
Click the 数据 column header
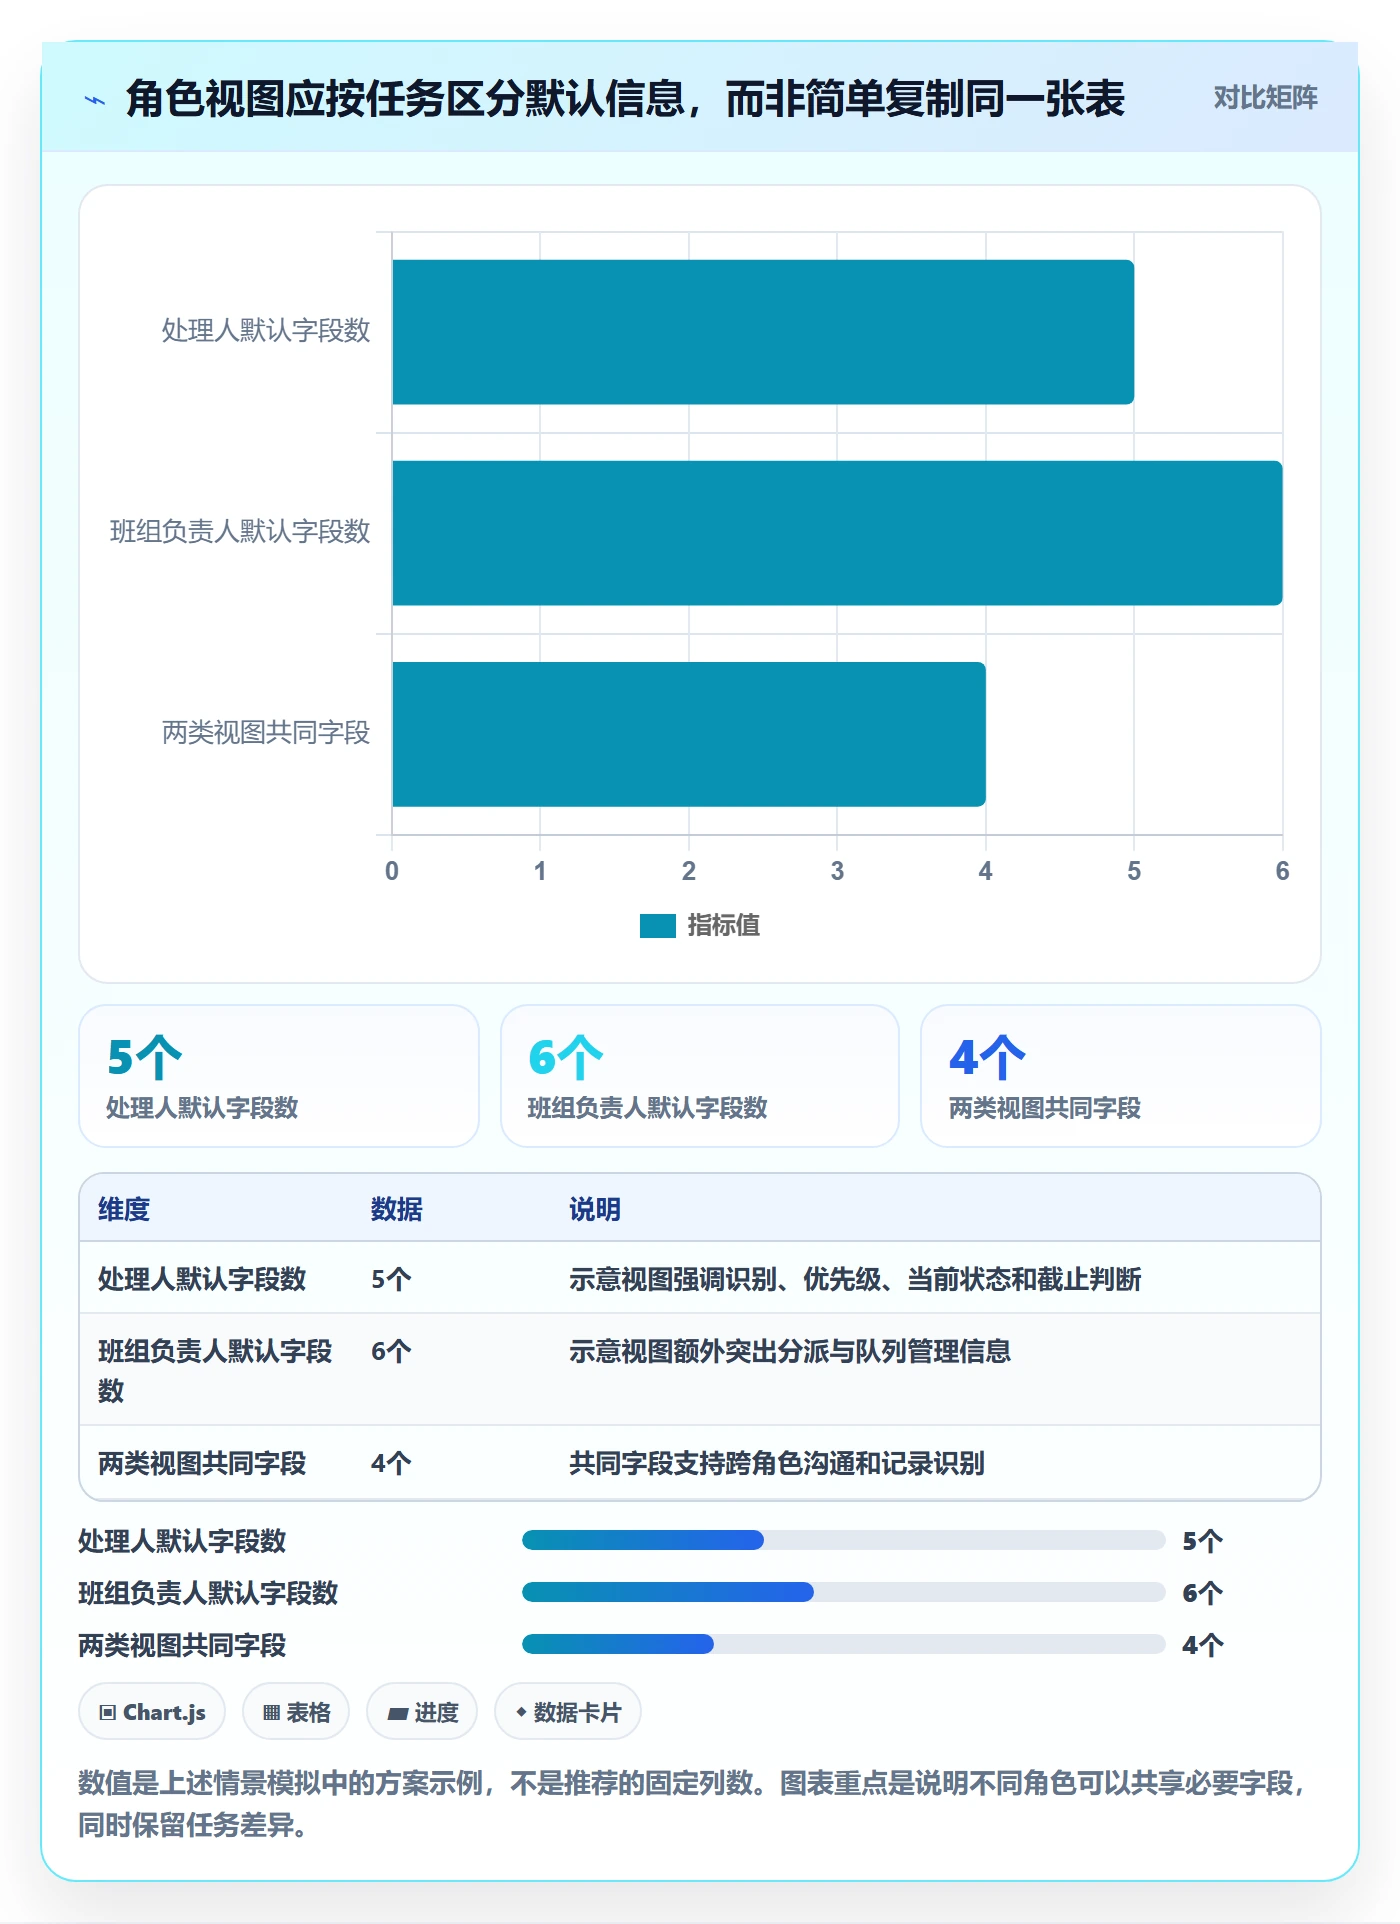tap(397, 1210)
